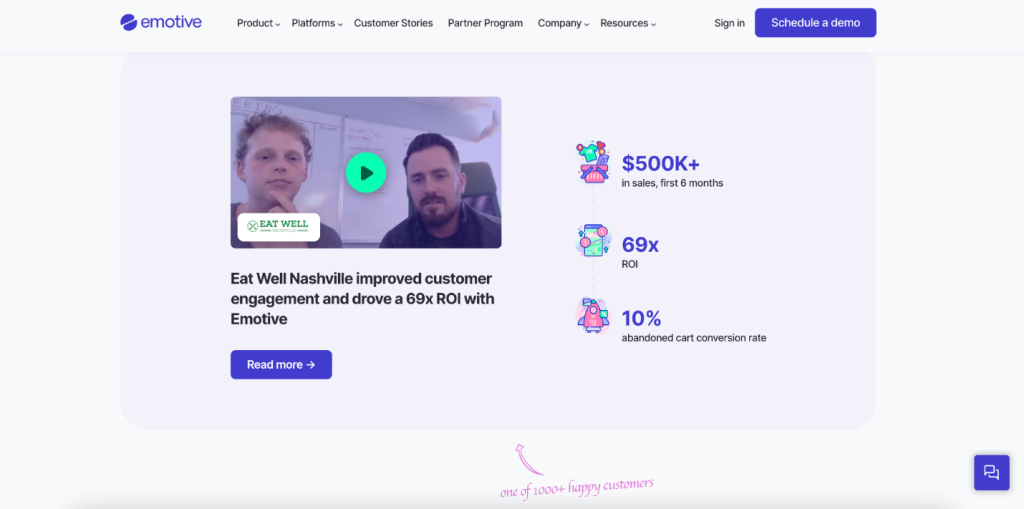The image size is (1024, 509).
Task: Click the 'ROI' label under 69x
Action: (630, 265)
